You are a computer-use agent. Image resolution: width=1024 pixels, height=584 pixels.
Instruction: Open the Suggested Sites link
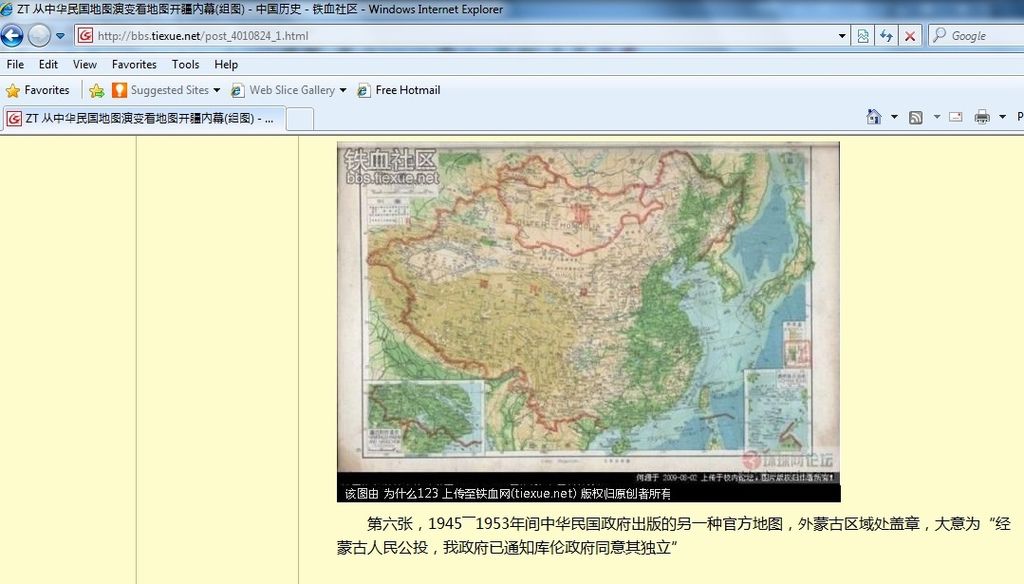169,90
